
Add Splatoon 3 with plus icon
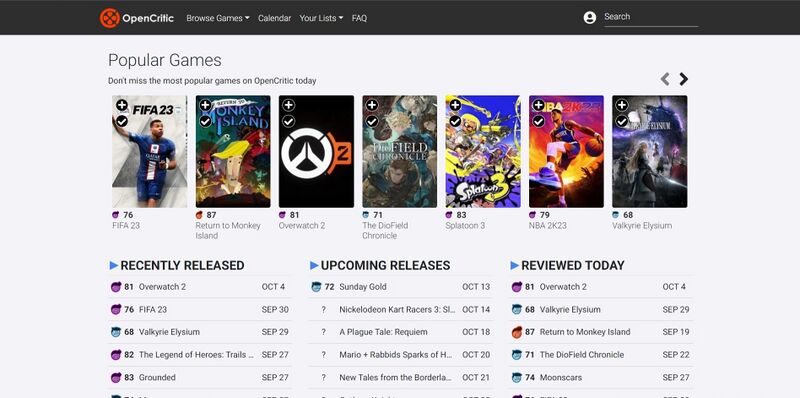point(455,105)
